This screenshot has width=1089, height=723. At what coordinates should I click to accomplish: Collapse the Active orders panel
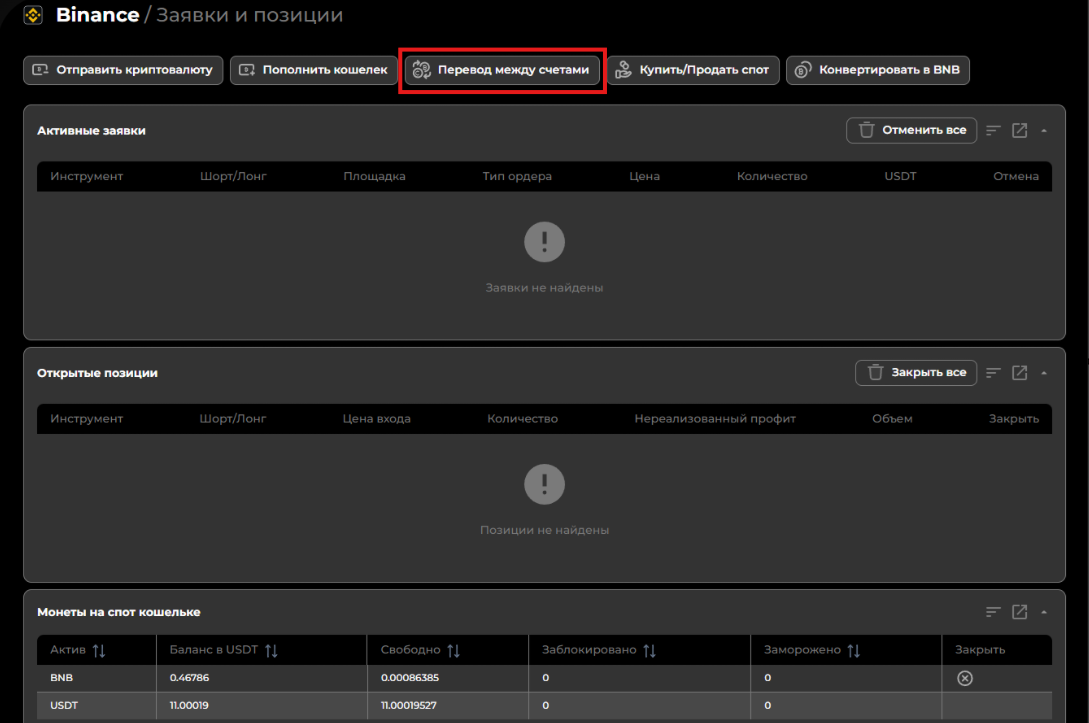pos(1044,131)
